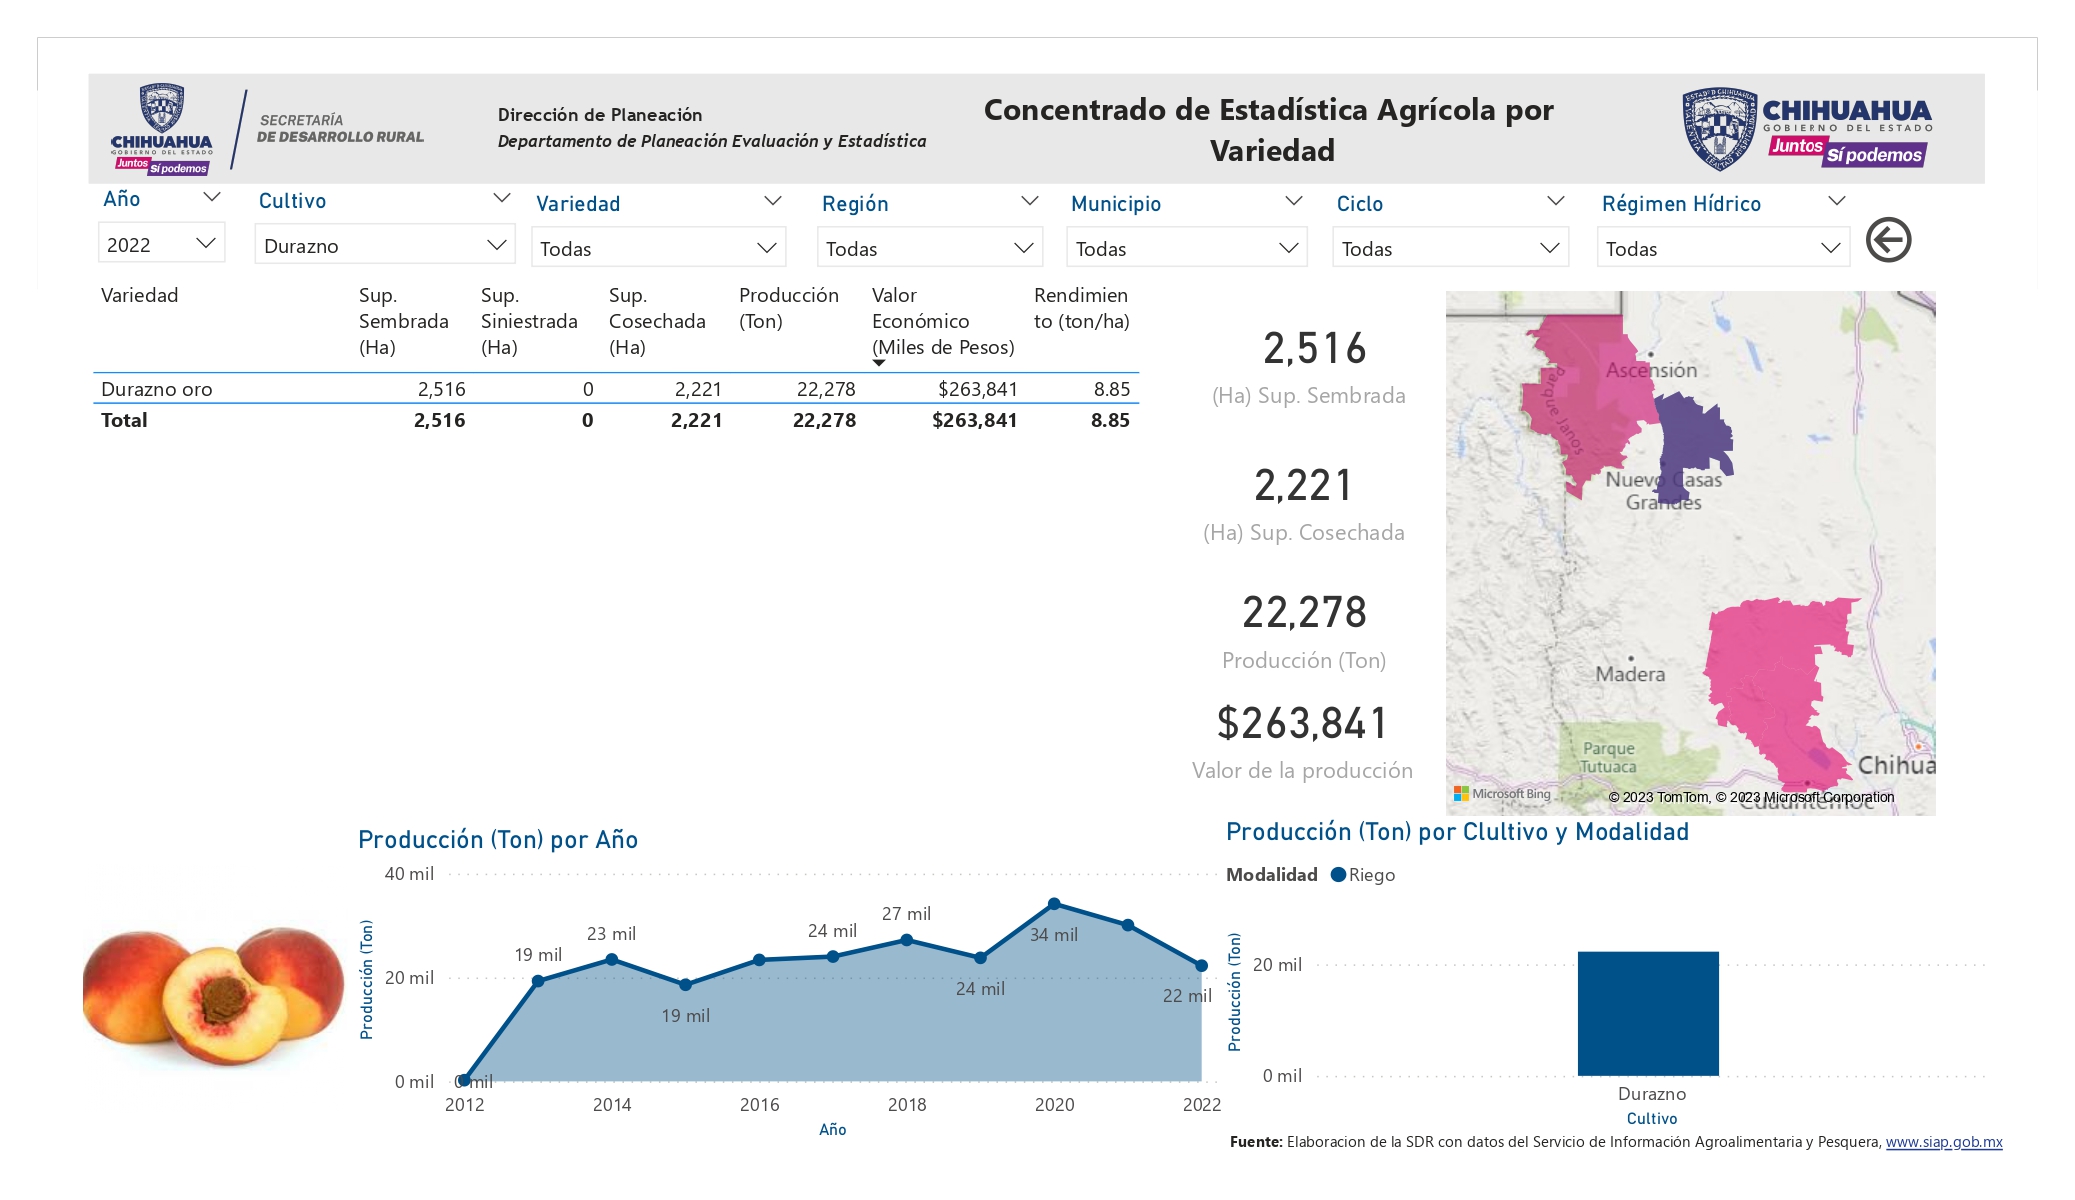Click the Durazno bar in chart
2075x1200 pixels.
(x=1648, y=1013)
